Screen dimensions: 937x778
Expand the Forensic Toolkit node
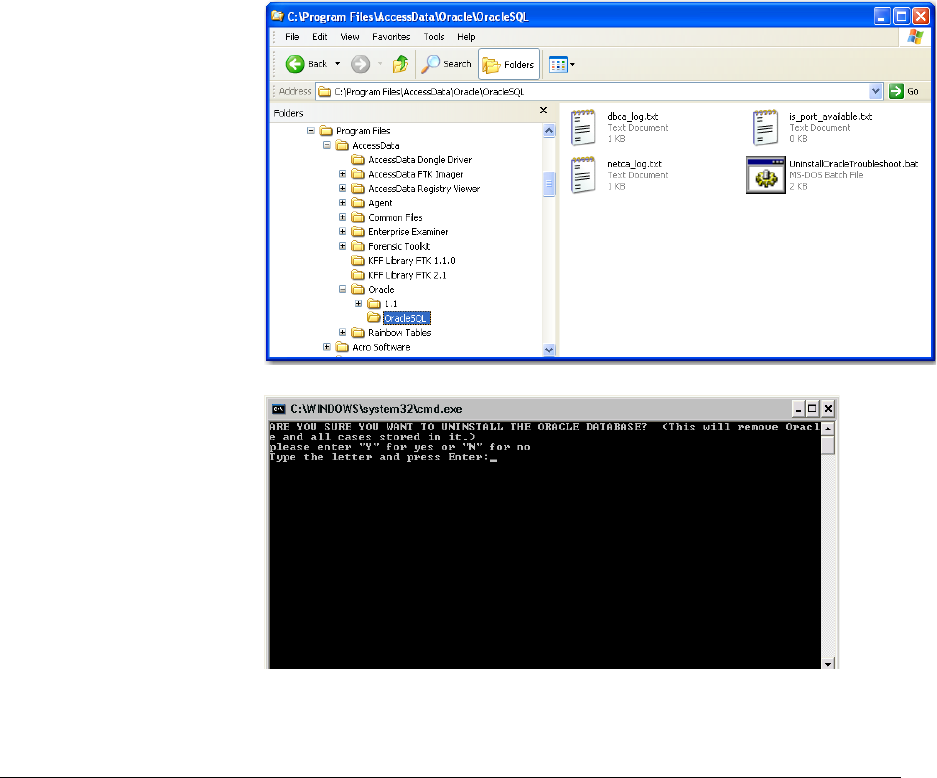click(342, 246)
